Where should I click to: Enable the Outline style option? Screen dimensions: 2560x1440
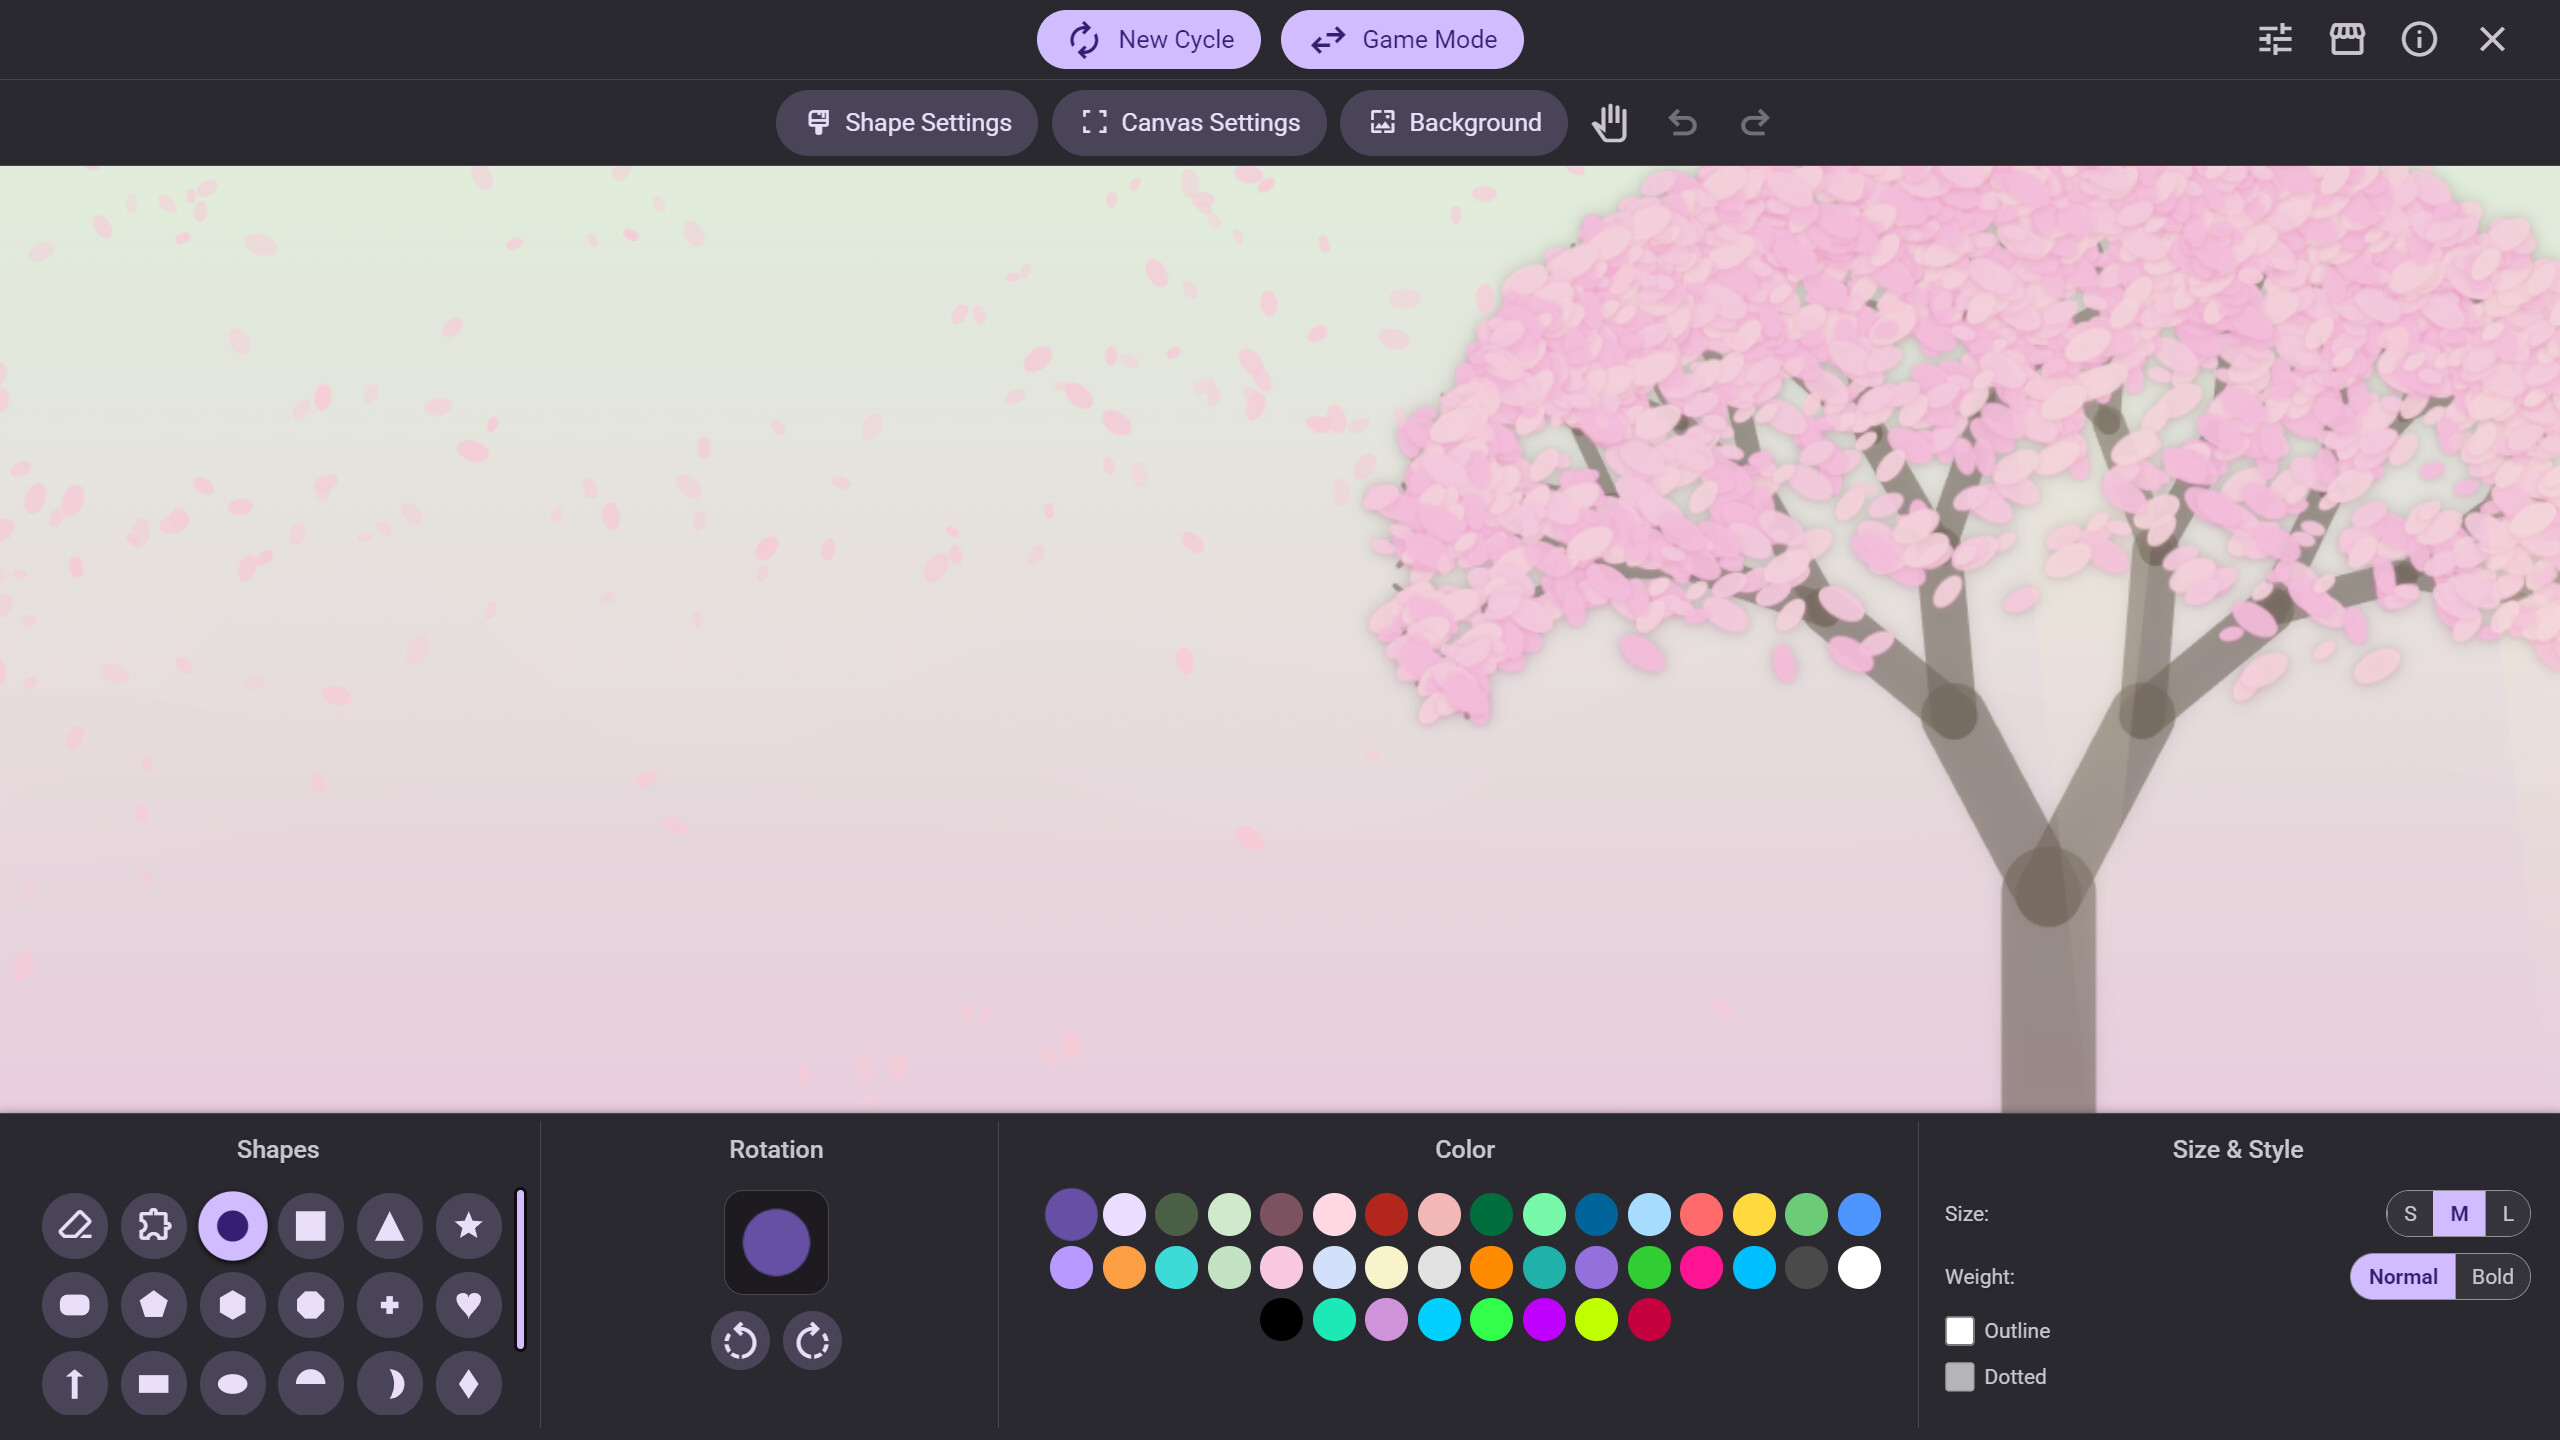coord(1960,1330)
